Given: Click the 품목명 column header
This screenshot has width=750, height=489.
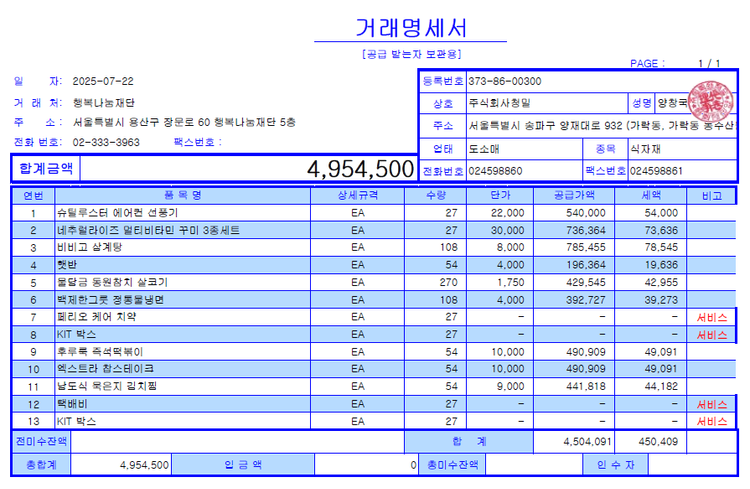Looking at the screenshot, I should coord(183,195).
